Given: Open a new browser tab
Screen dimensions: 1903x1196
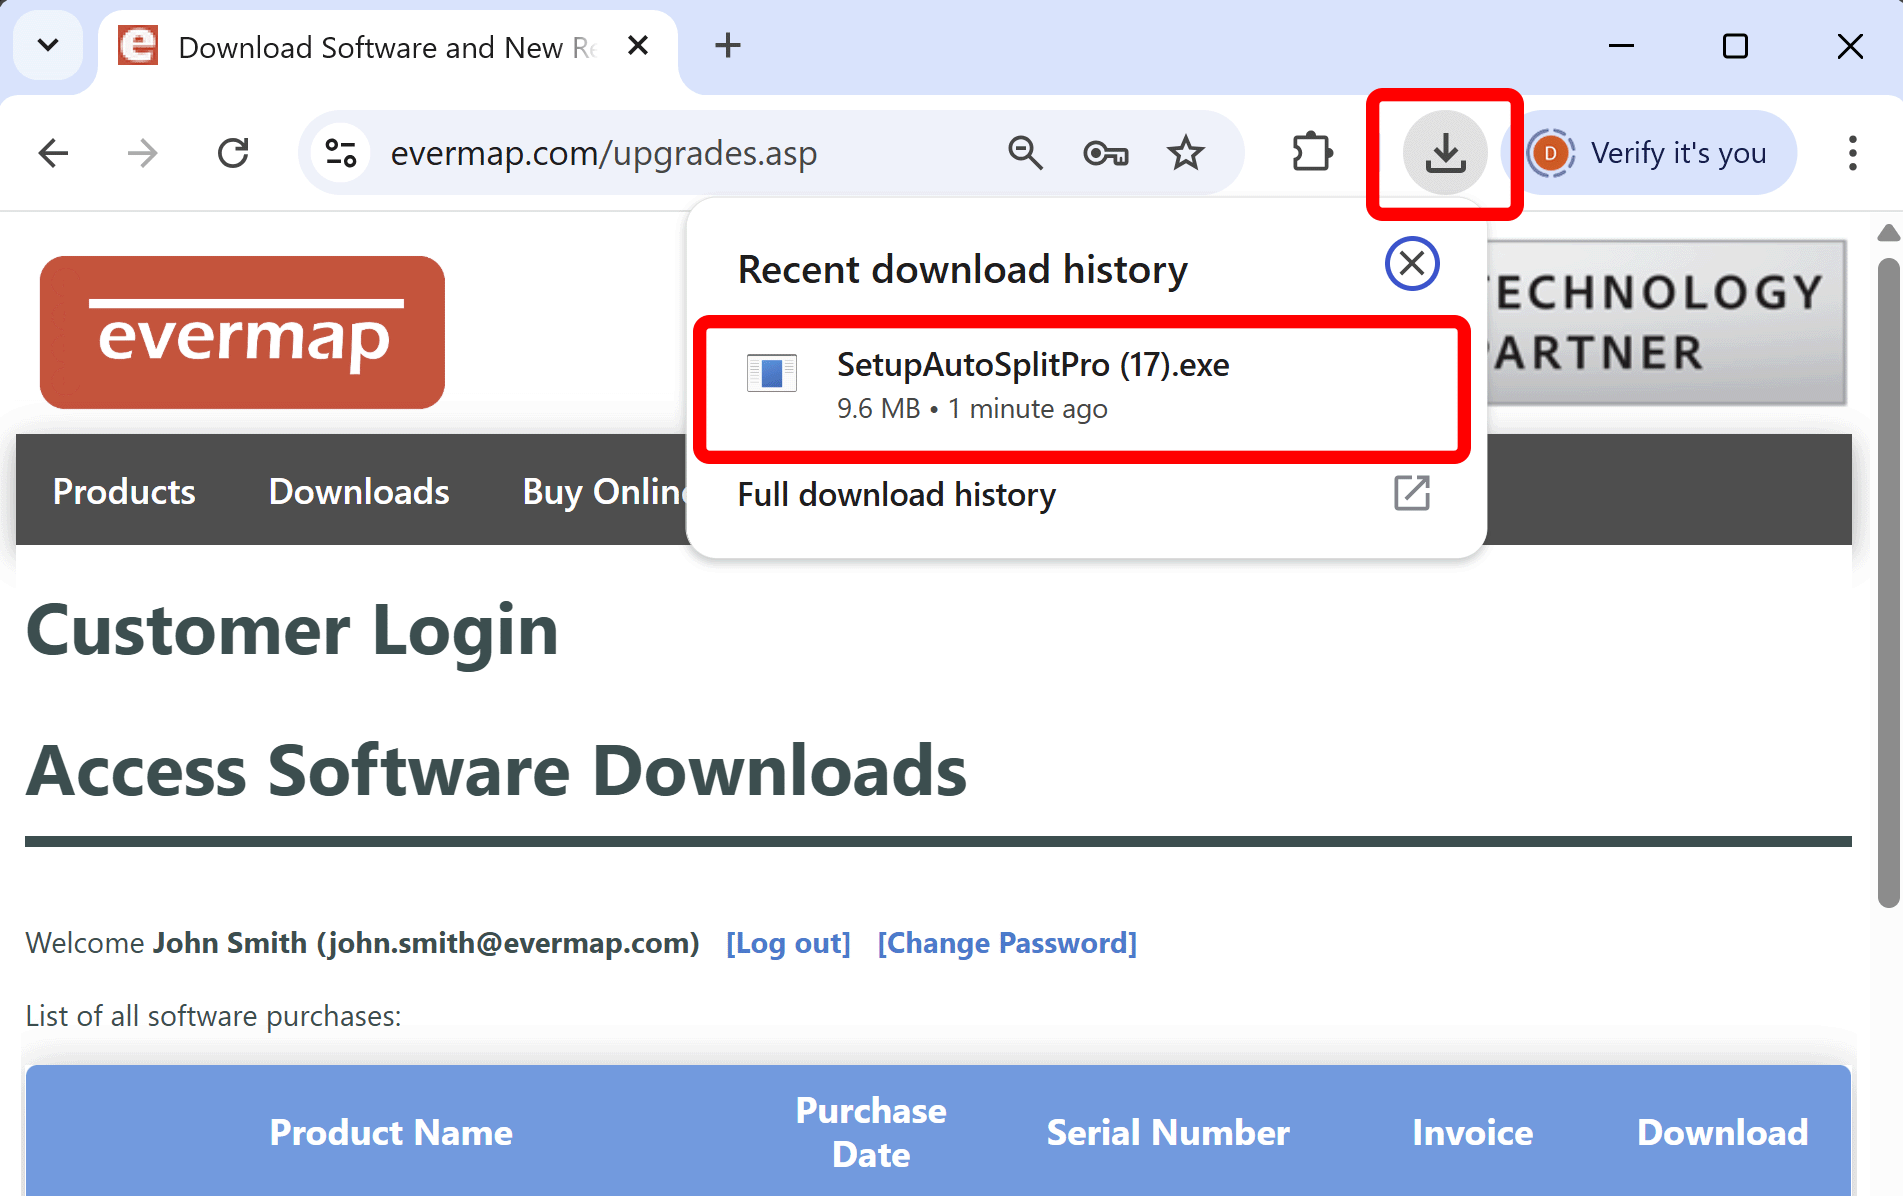Looking at the screenshot, I should point(728,46).
